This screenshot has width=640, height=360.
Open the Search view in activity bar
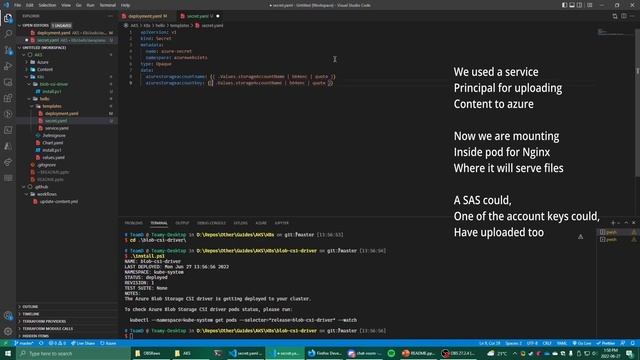[x=8, y=34]
